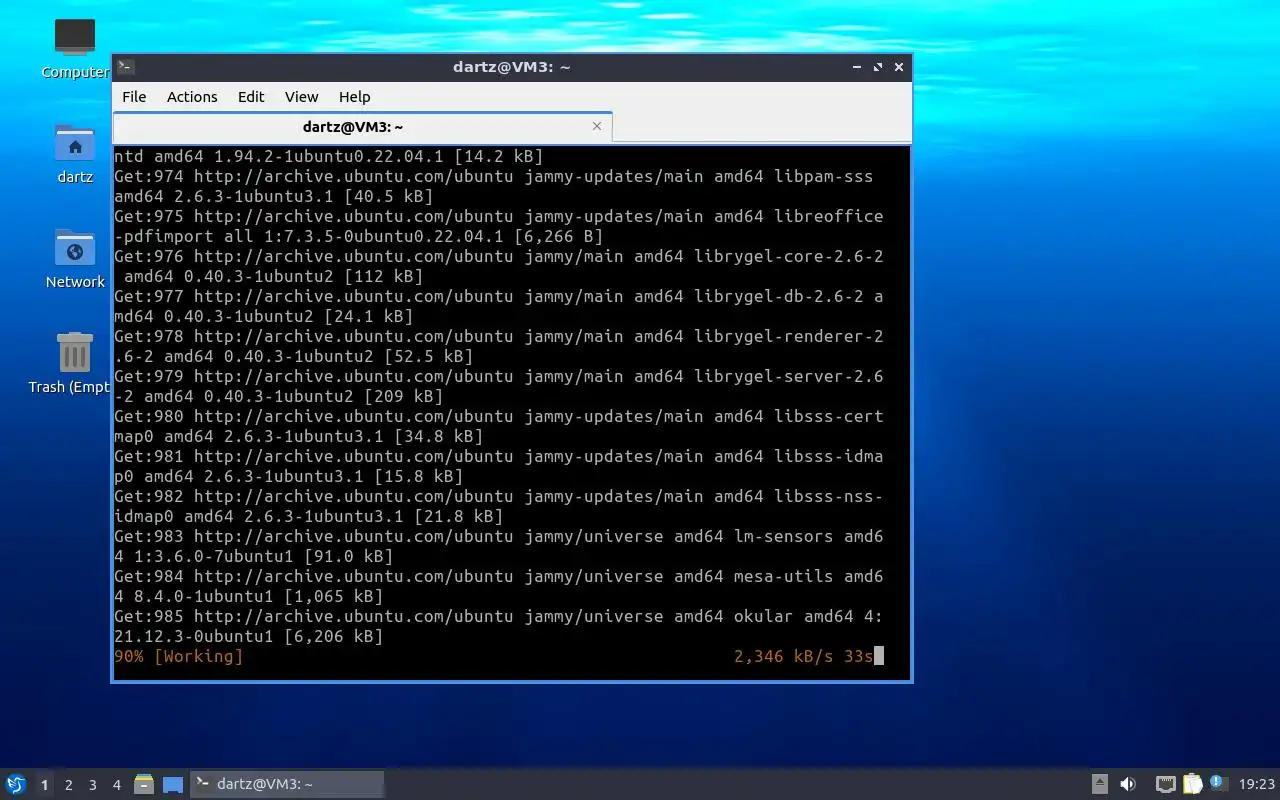
Task: Switch to workspace 4 in pager
Action: coord(116,785)
